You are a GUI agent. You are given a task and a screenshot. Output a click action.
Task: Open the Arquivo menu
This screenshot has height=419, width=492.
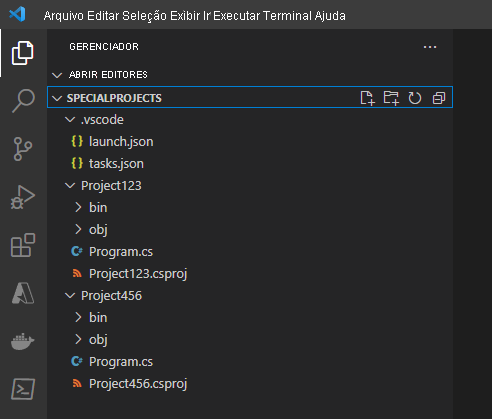tap(63, 16)
